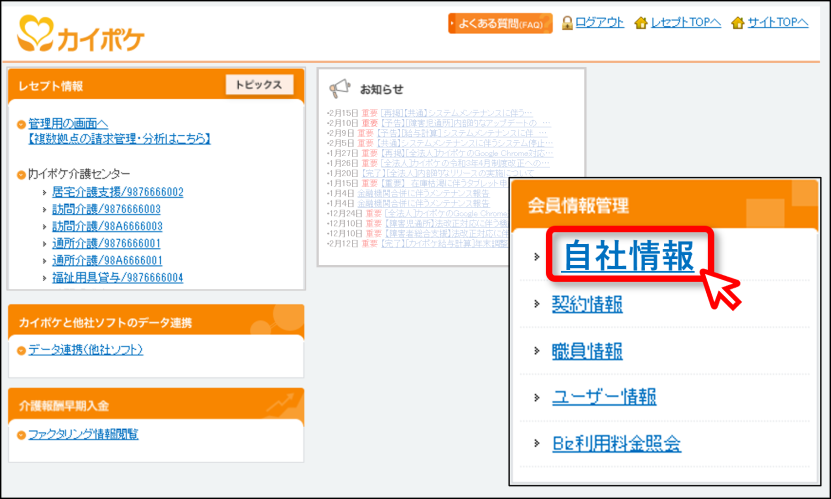The height and width of the screenshot is (499, 831).
Task: Click the house icon beside レセプトTOPへ
Action: coord(641,23)
